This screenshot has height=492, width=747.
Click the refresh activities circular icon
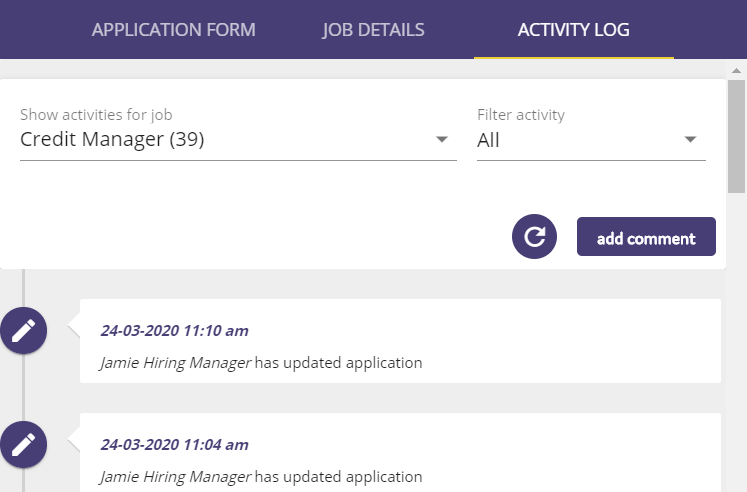pos(534,236)
